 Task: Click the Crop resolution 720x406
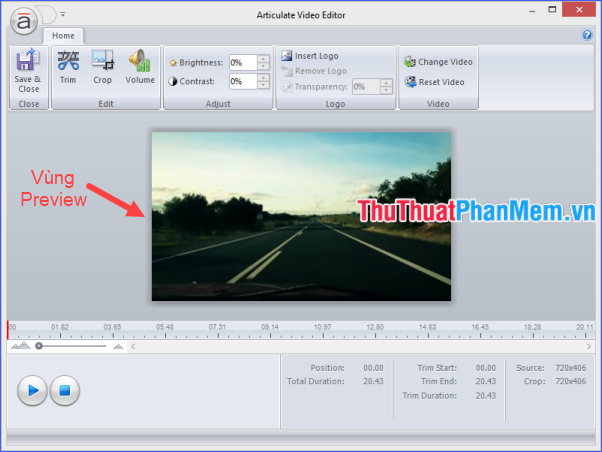[571, 381]
